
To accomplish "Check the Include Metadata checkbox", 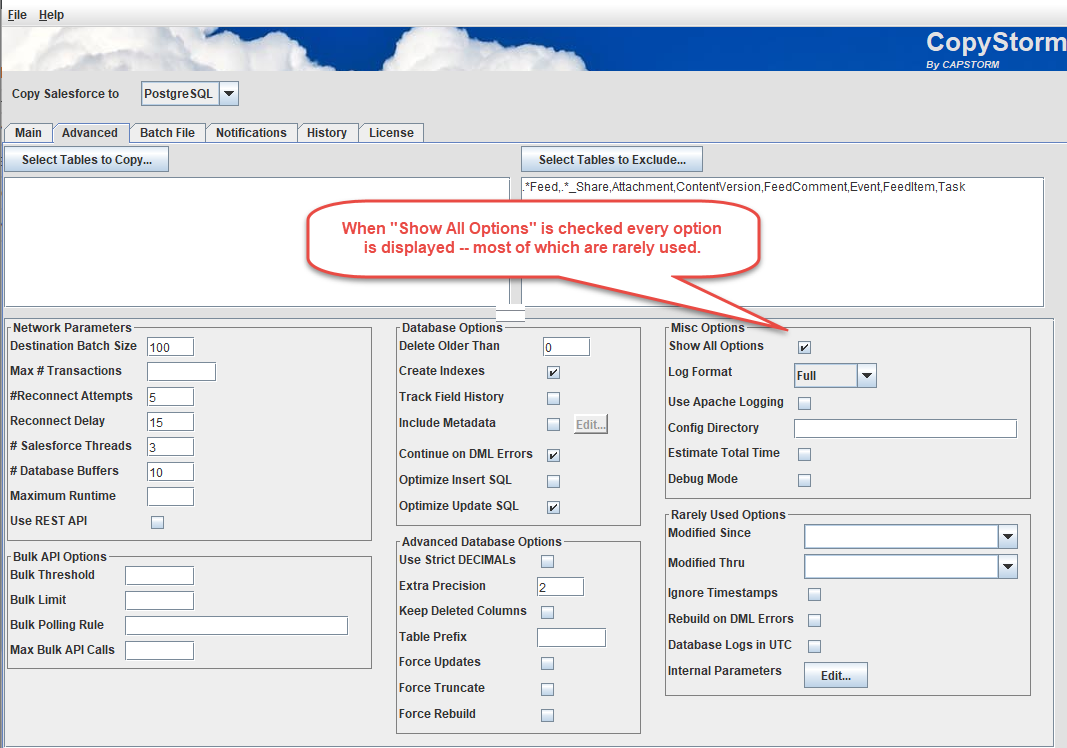I will pos(553,424).
